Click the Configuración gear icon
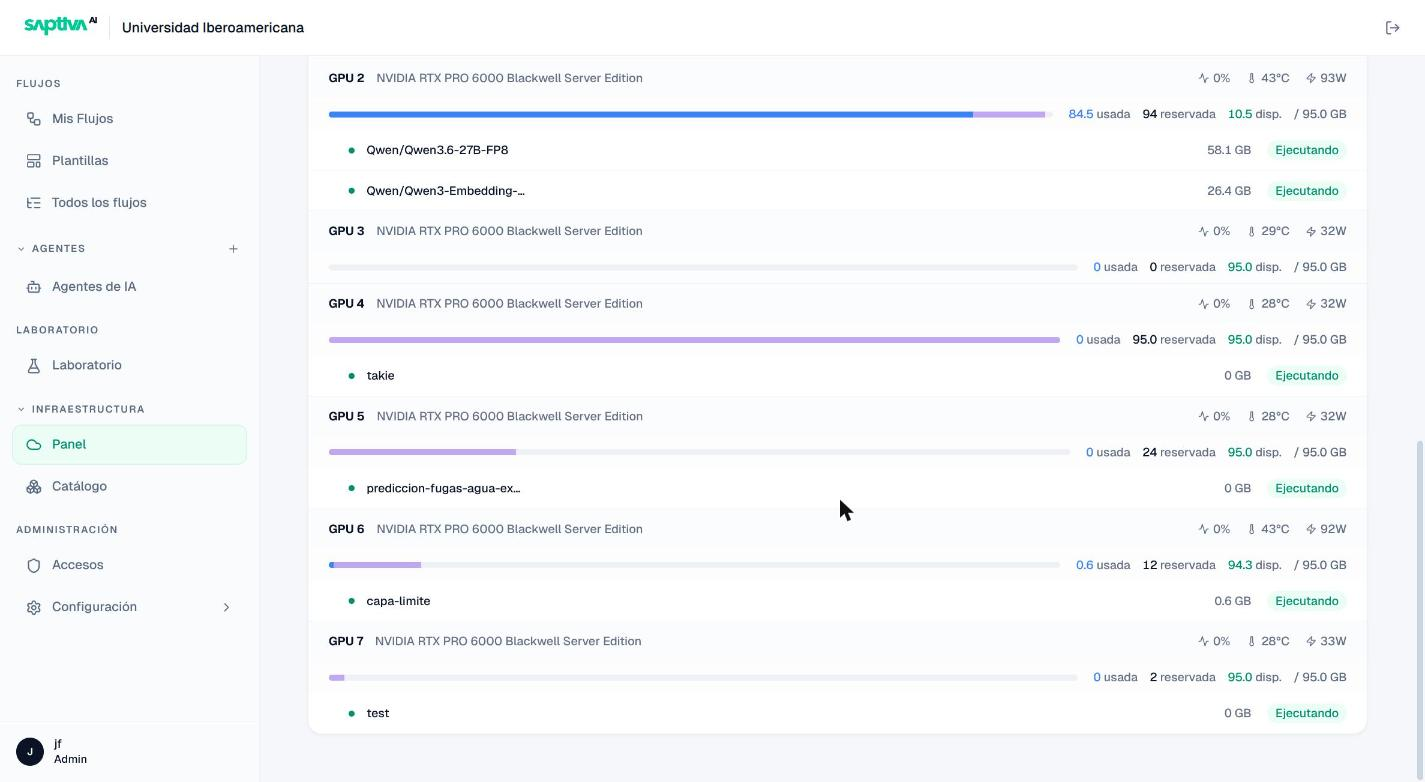Image resolution: width=1425 pixels, height=782 pixels. click(34, 608)
